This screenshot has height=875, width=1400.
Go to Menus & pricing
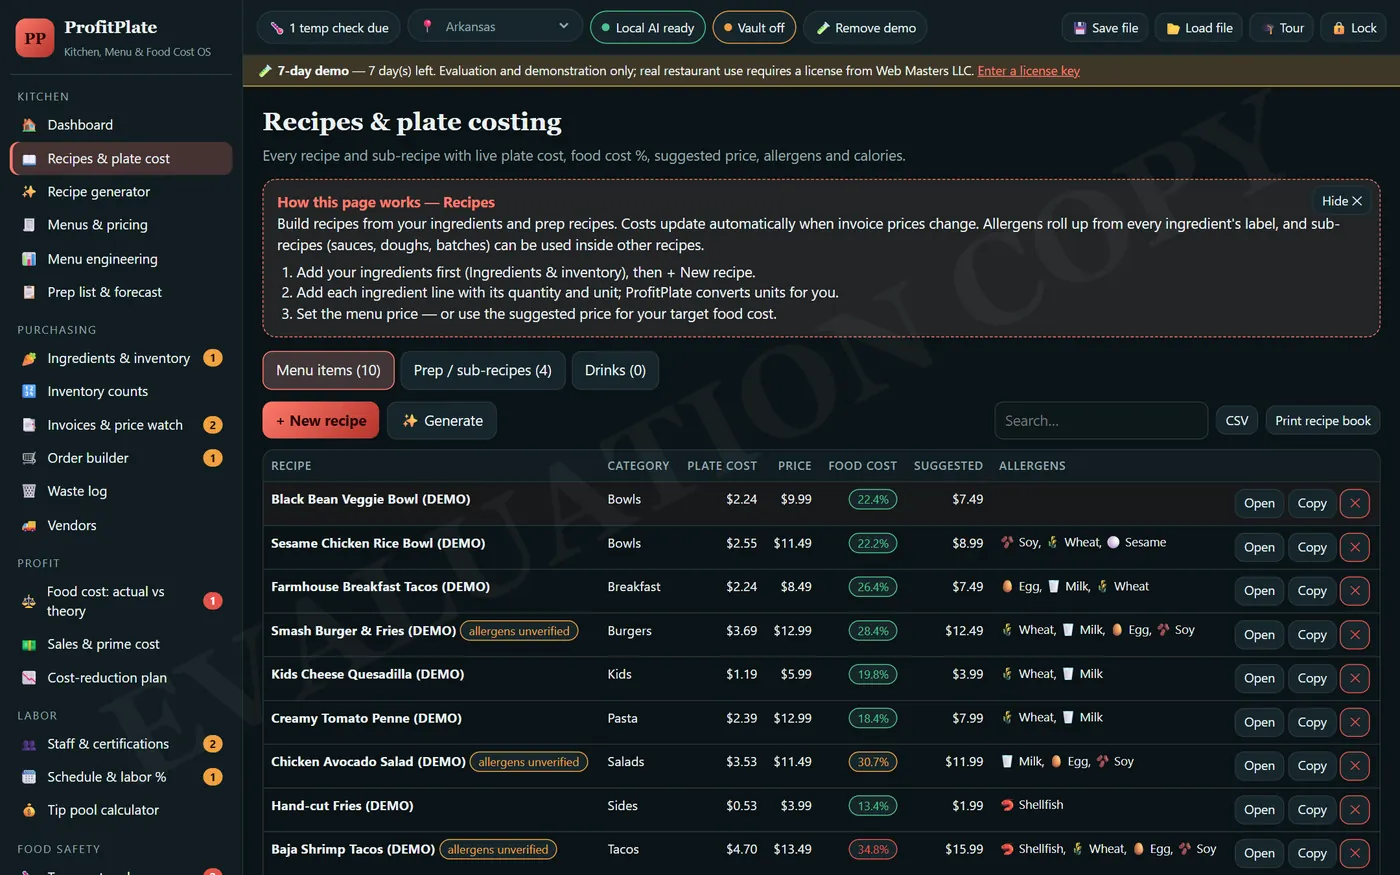point(121,225)
